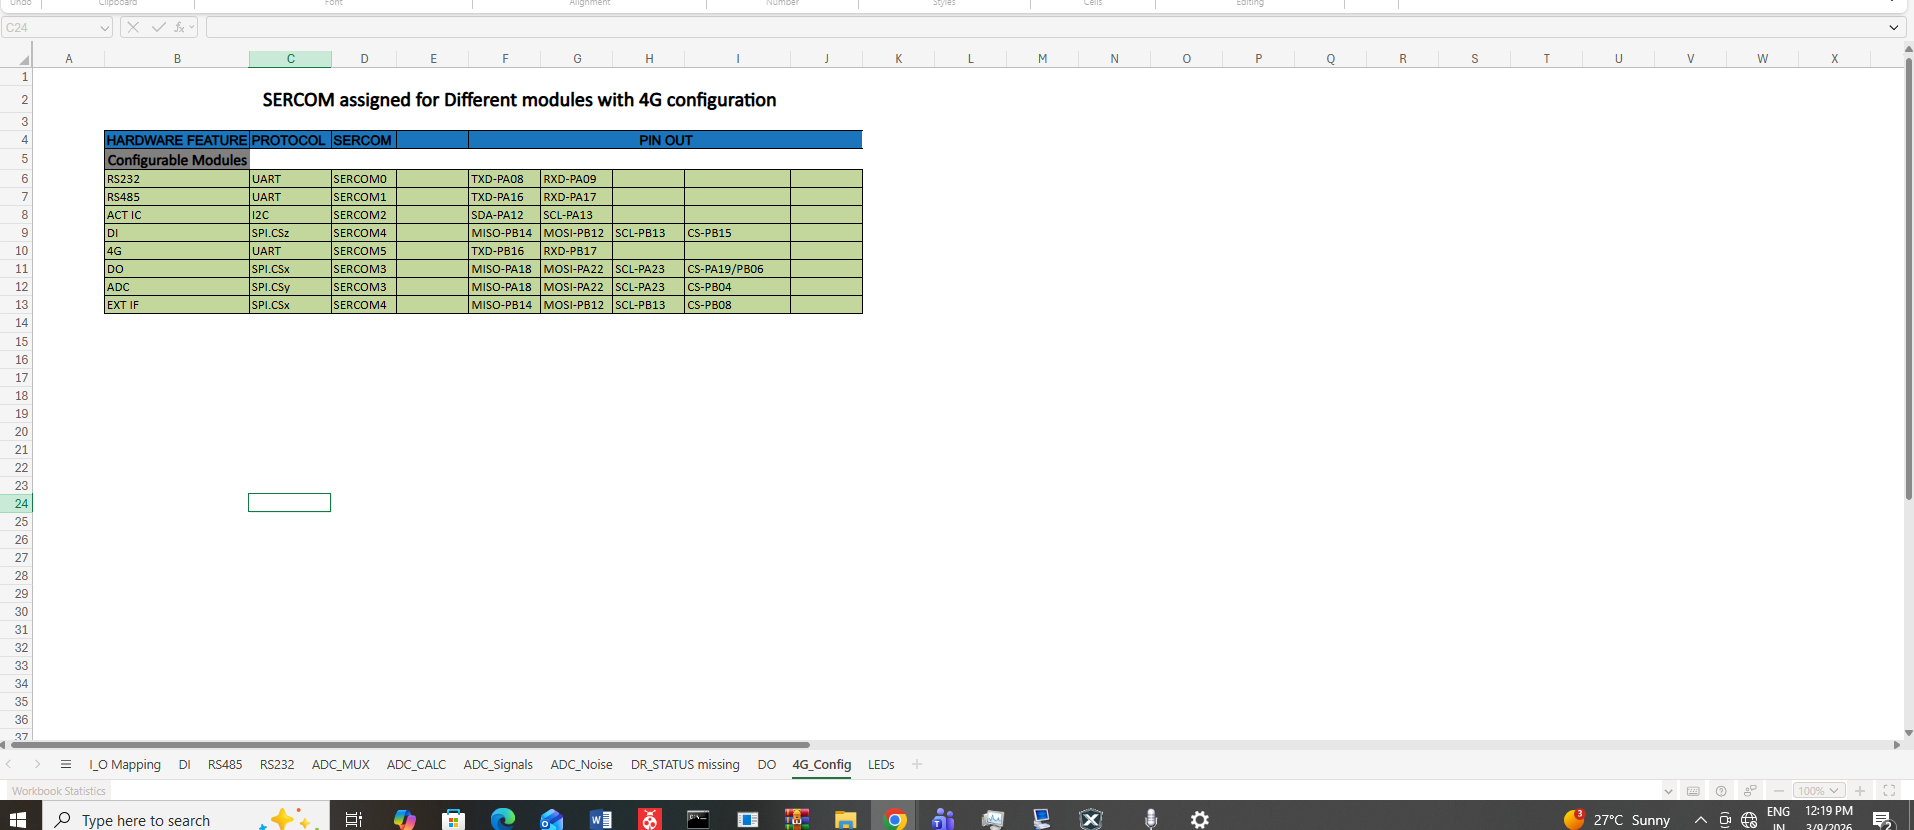Expand the formula bar with chevron

click(x=1893, y=28)
